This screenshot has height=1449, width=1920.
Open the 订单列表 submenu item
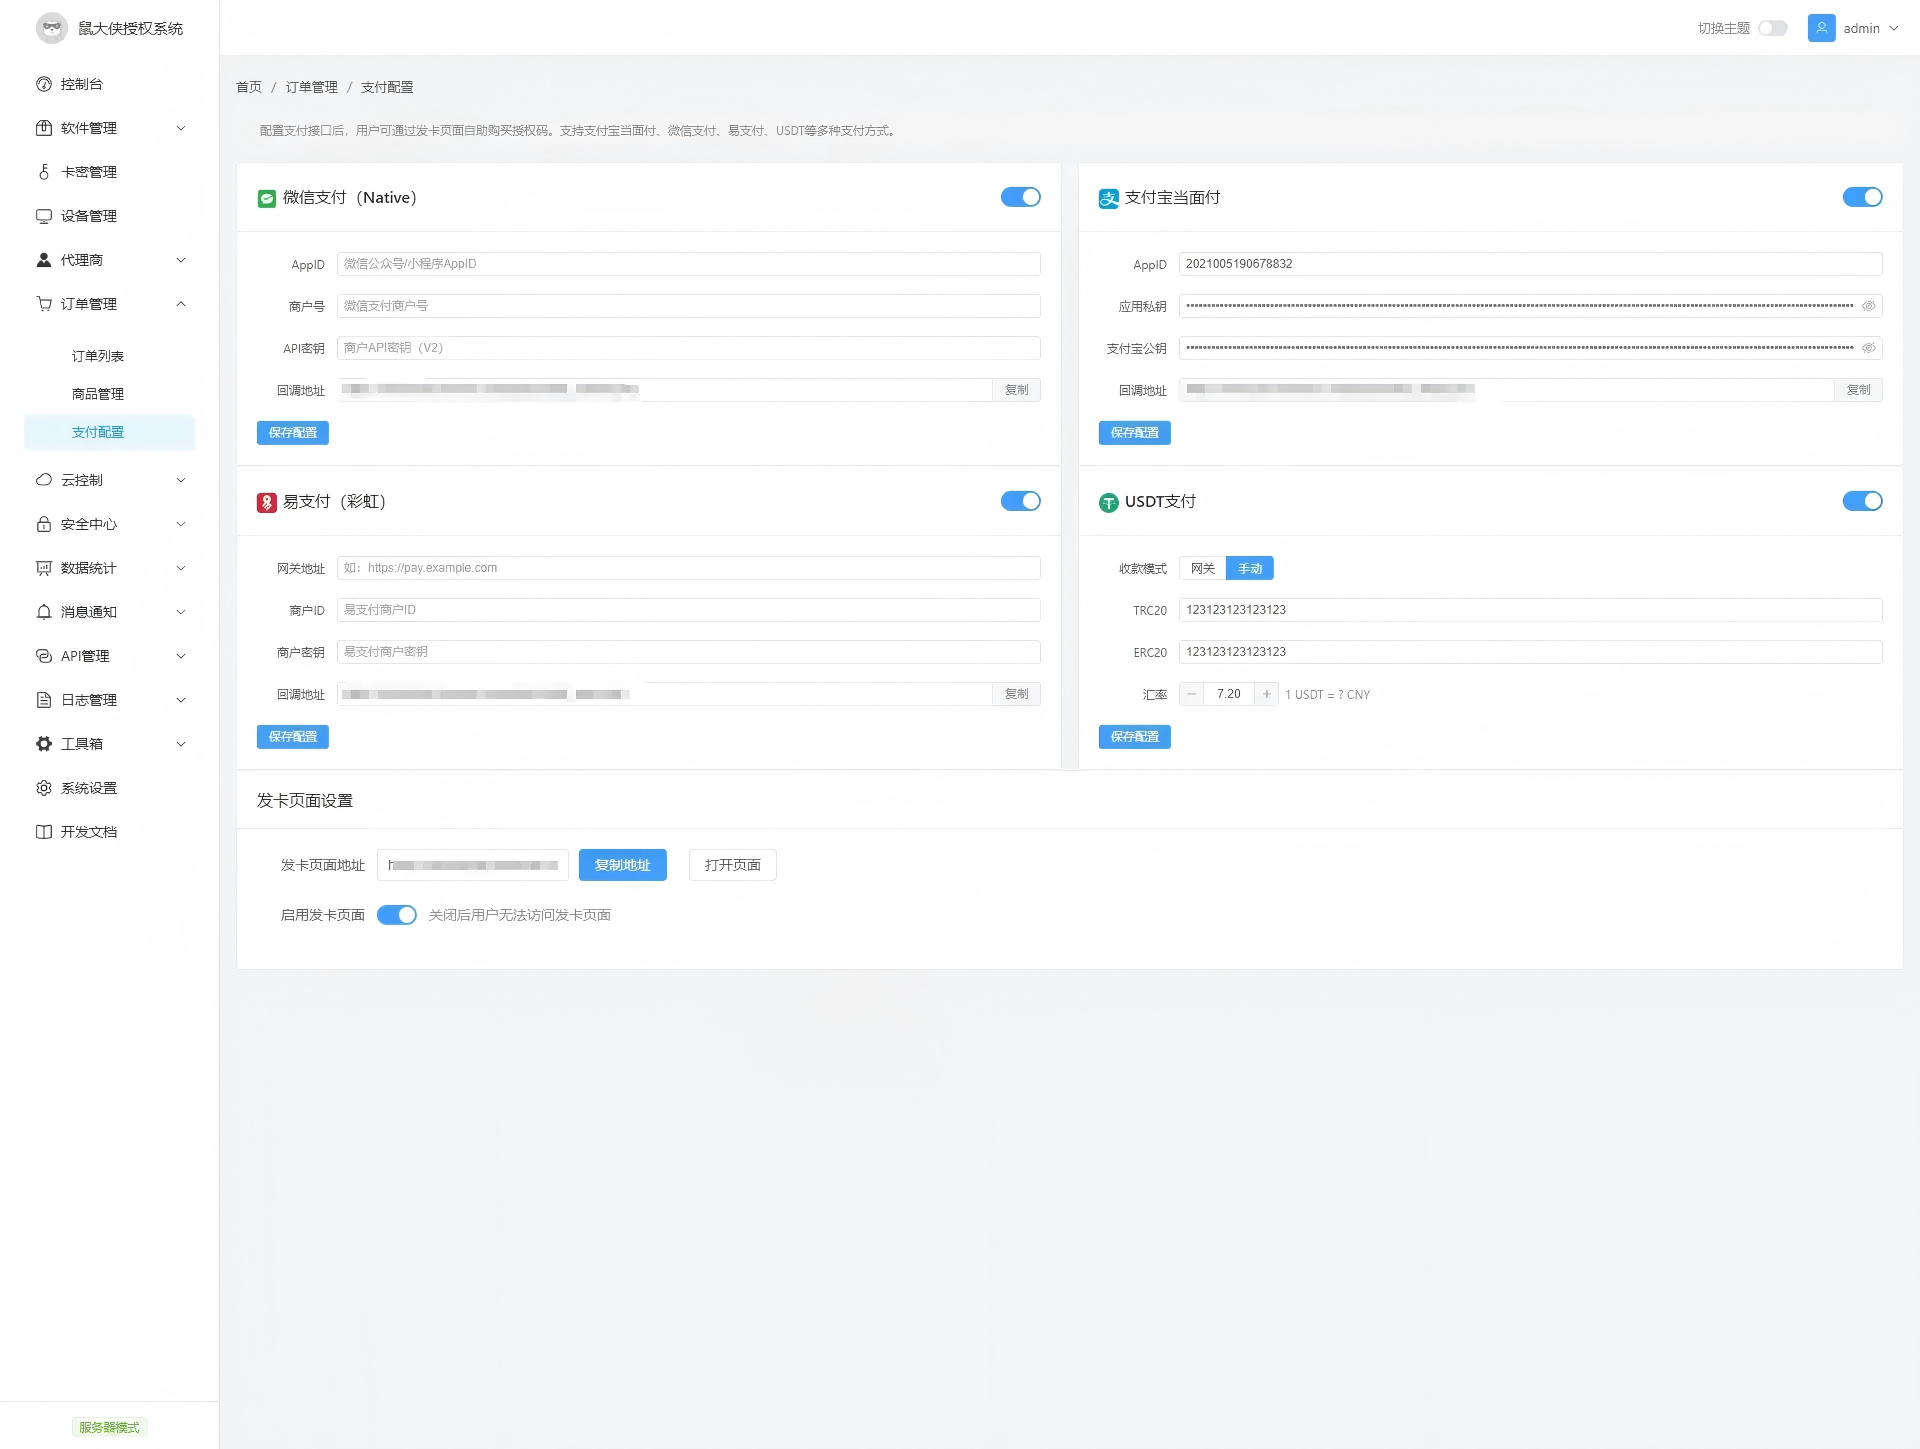[x=98, y=356]
